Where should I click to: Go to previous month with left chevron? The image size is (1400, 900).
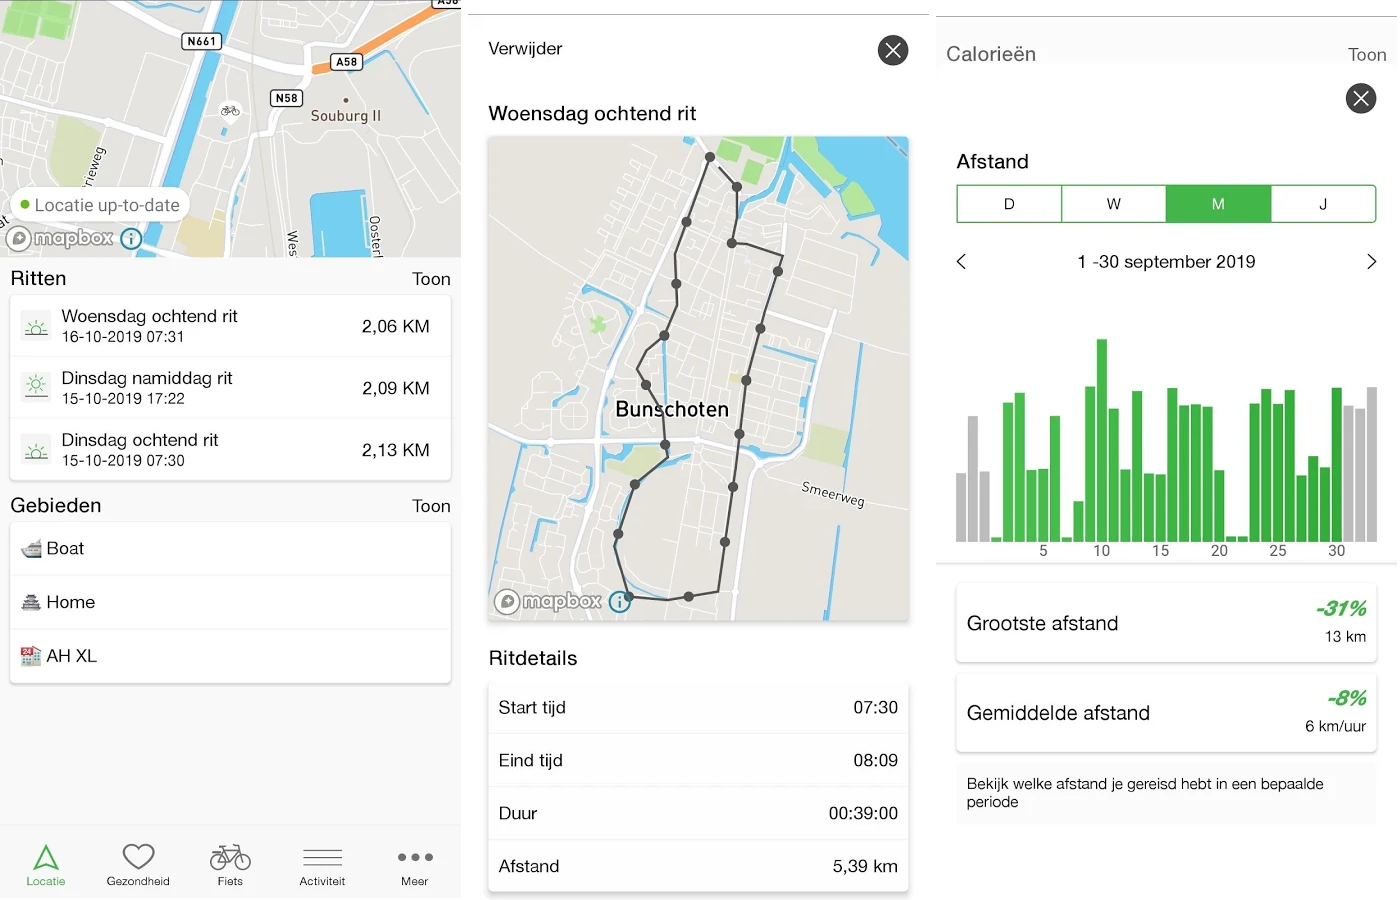click(961, 261)
